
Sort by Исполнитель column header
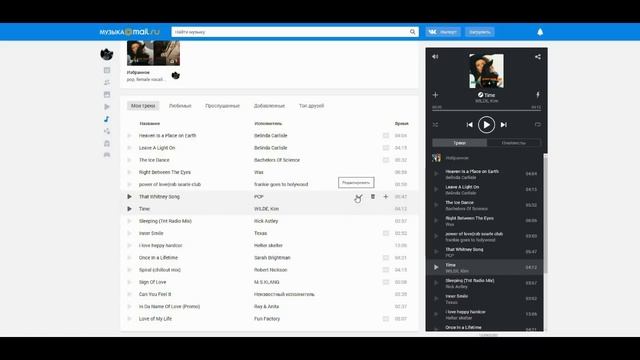[268, 123]
